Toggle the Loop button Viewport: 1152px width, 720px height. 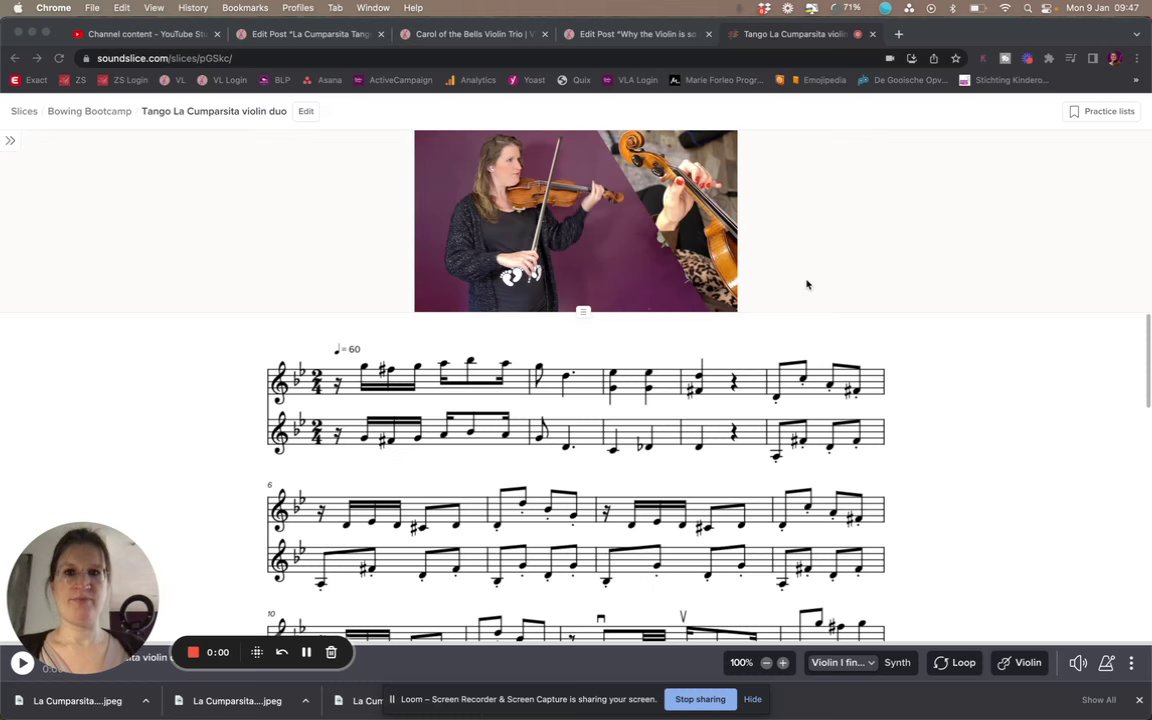pyautogui.click(x=954, y=663)
